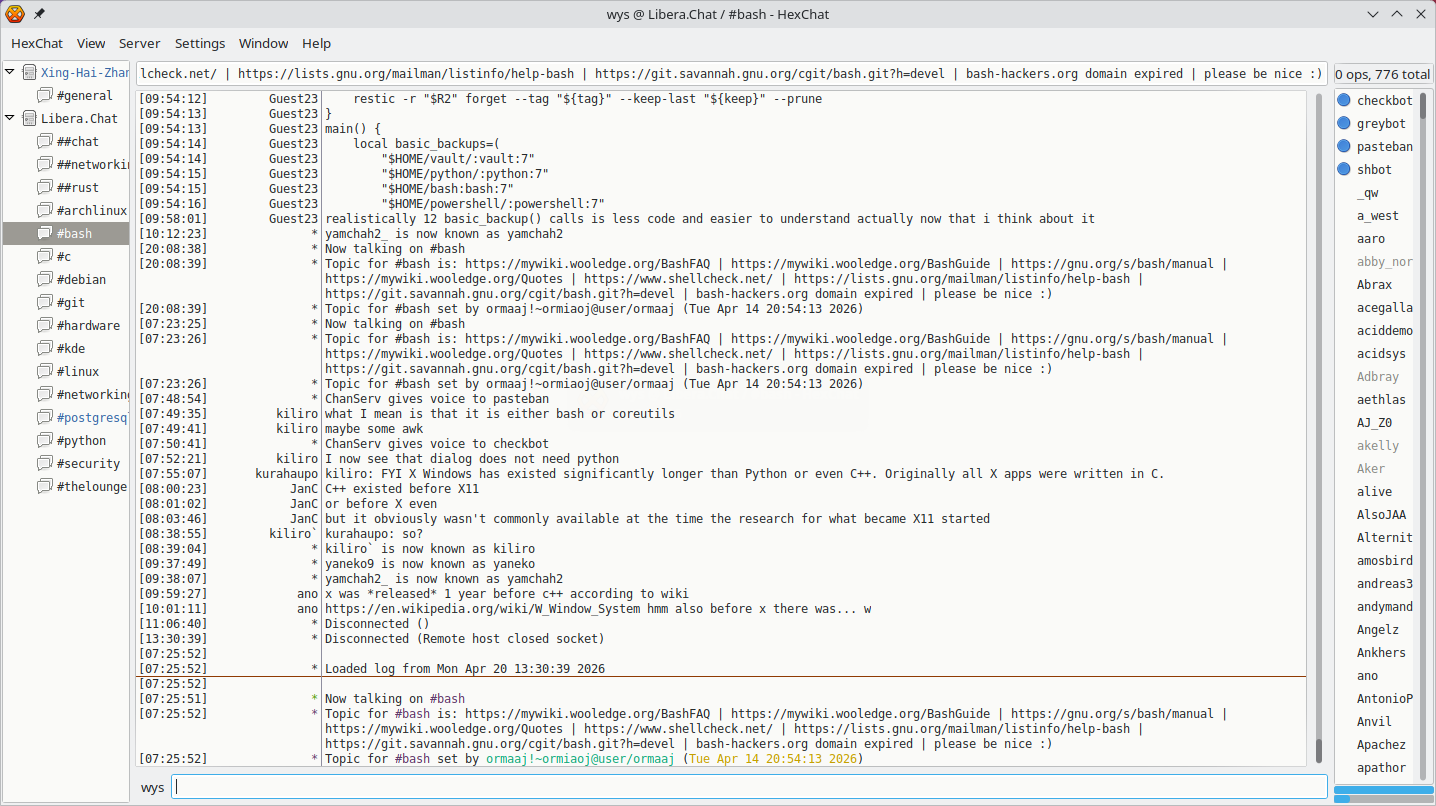
Task: Open the Server menu
Action: point(140,43)
